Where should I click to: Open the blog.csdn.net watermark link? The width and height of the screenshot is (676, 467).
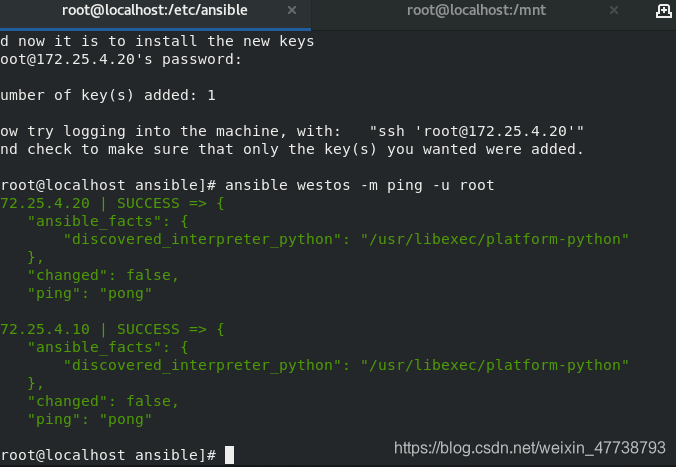(x=530, y=448)
